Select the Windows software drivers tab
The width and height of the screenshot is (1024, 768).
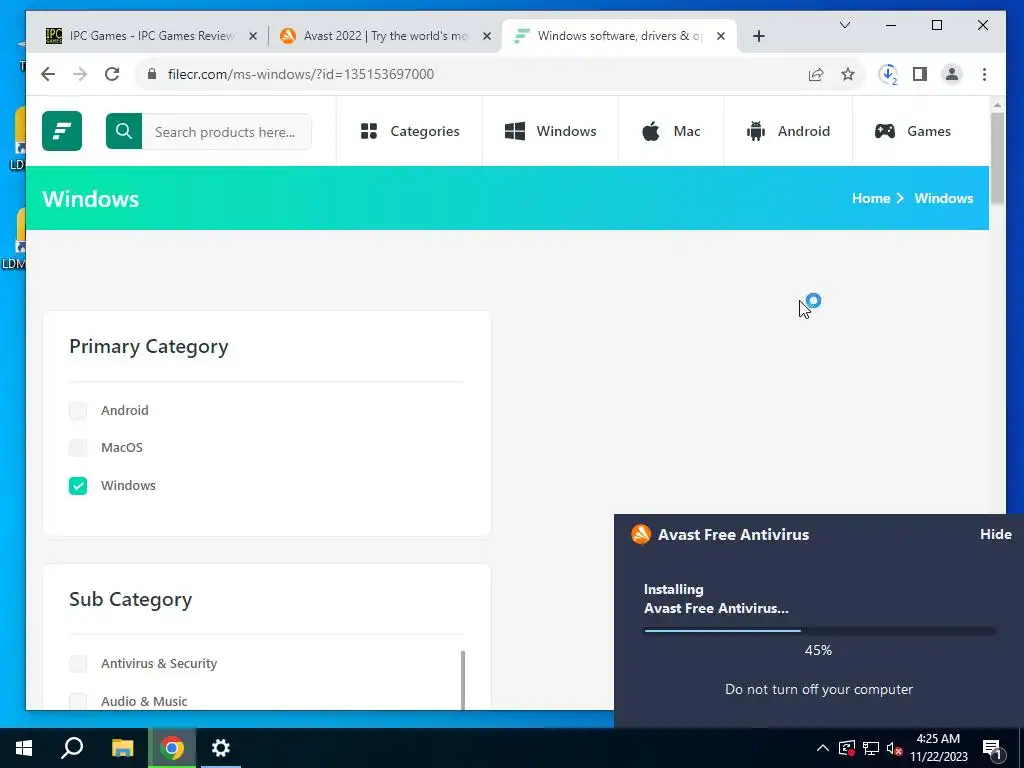pos(619,36)
